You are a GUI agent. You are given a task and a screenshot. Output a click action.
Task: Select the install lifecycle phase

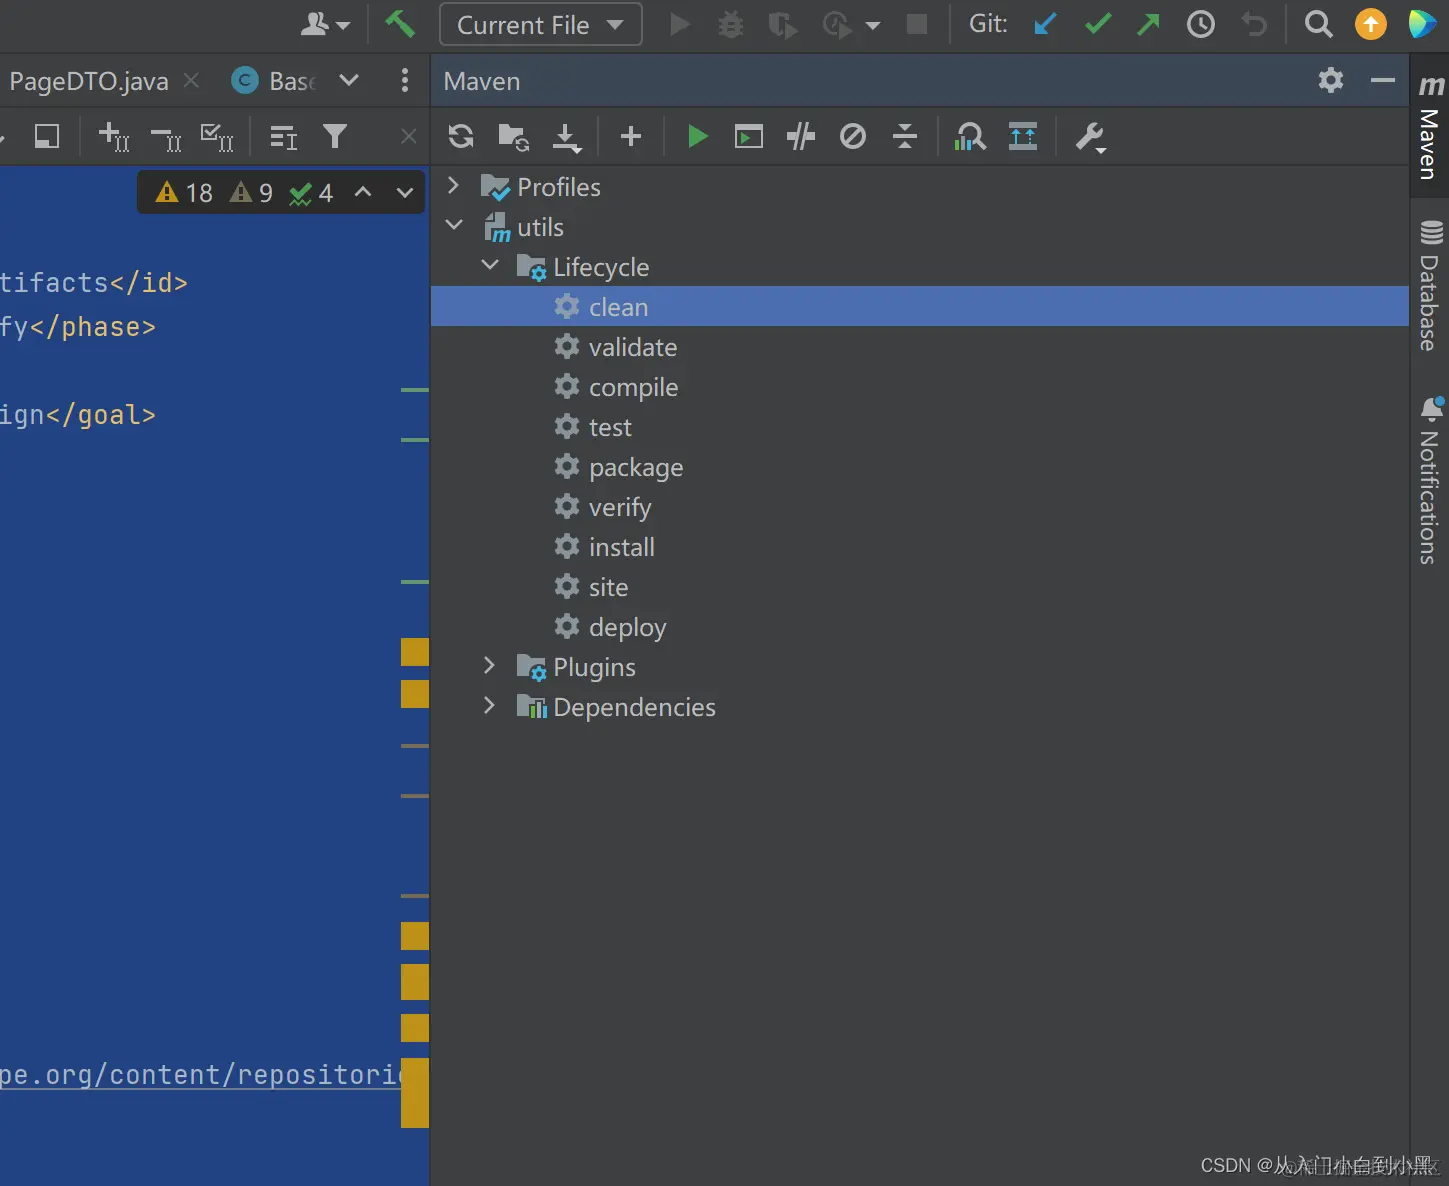pyautogui.click(x=919, y=546)
